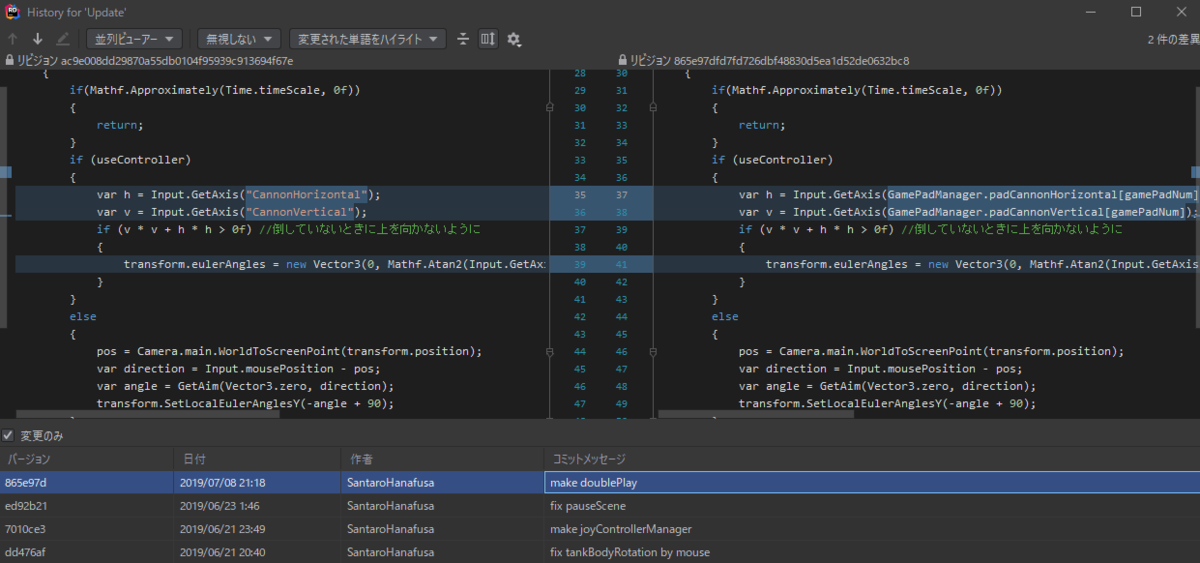The height and width of the screenshot is (563, 1200).
Task: Click the lock icon beside revision 865e97d
Action: click(623, 61)
